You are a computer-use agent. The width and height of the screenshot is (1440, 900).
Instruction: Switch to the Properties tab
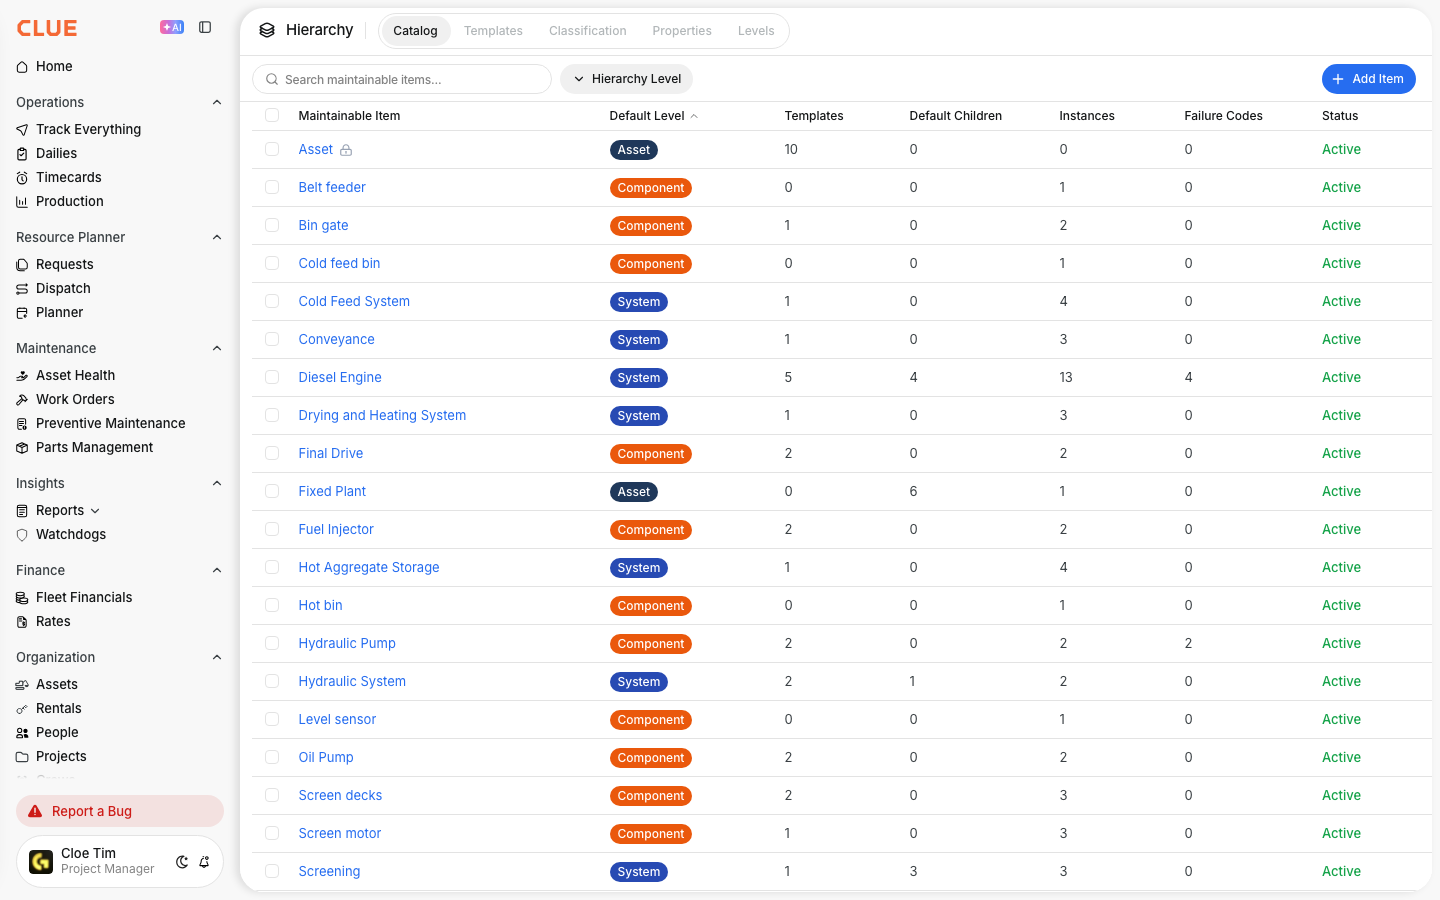coord(682,31)
